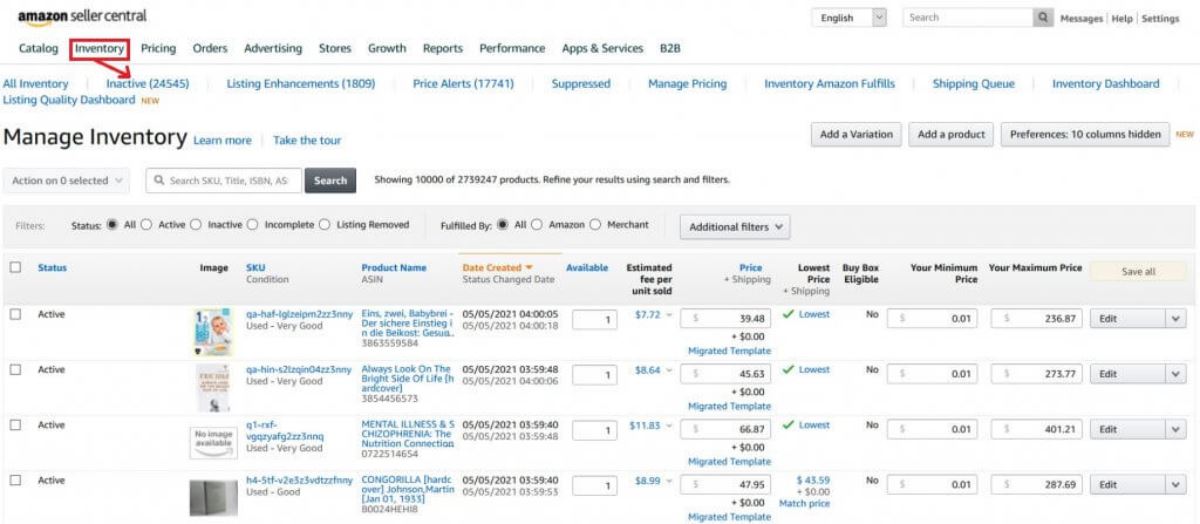Screen dimensions: 1200x524
Task: Select the Inactive status radio button
Action: [196, 225]
